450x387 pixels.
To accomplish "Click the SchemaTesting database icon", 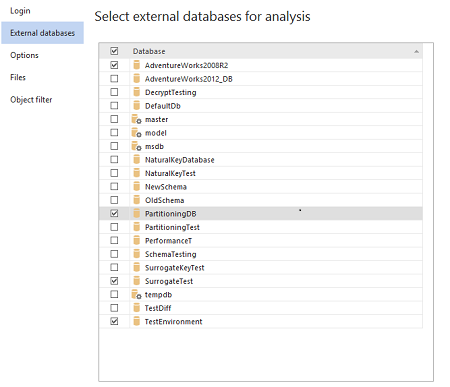I will click(136, 254).
